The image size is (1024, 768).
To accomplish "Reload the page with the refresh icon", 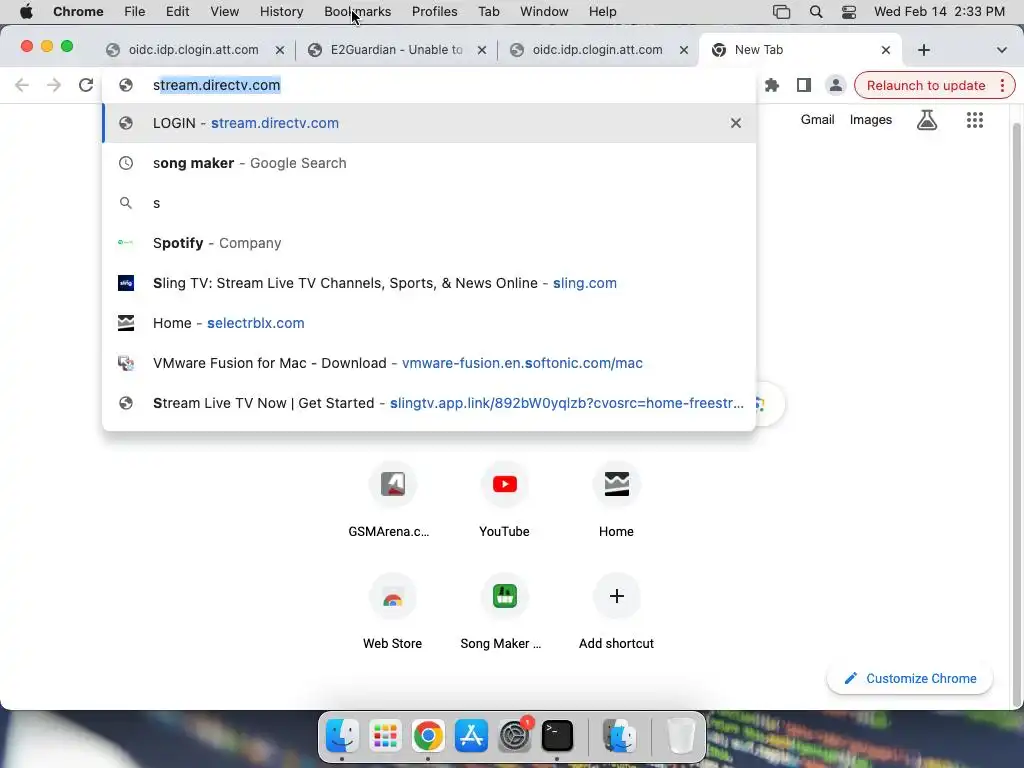I will click(86, 85).
